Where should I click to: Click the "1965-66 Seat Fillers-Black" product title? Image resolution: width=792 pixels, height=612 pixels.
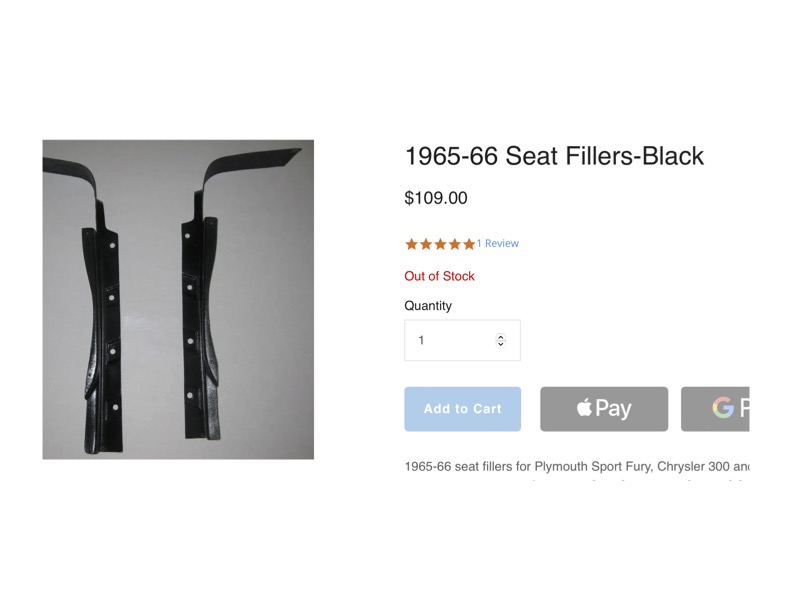[554, 156]
